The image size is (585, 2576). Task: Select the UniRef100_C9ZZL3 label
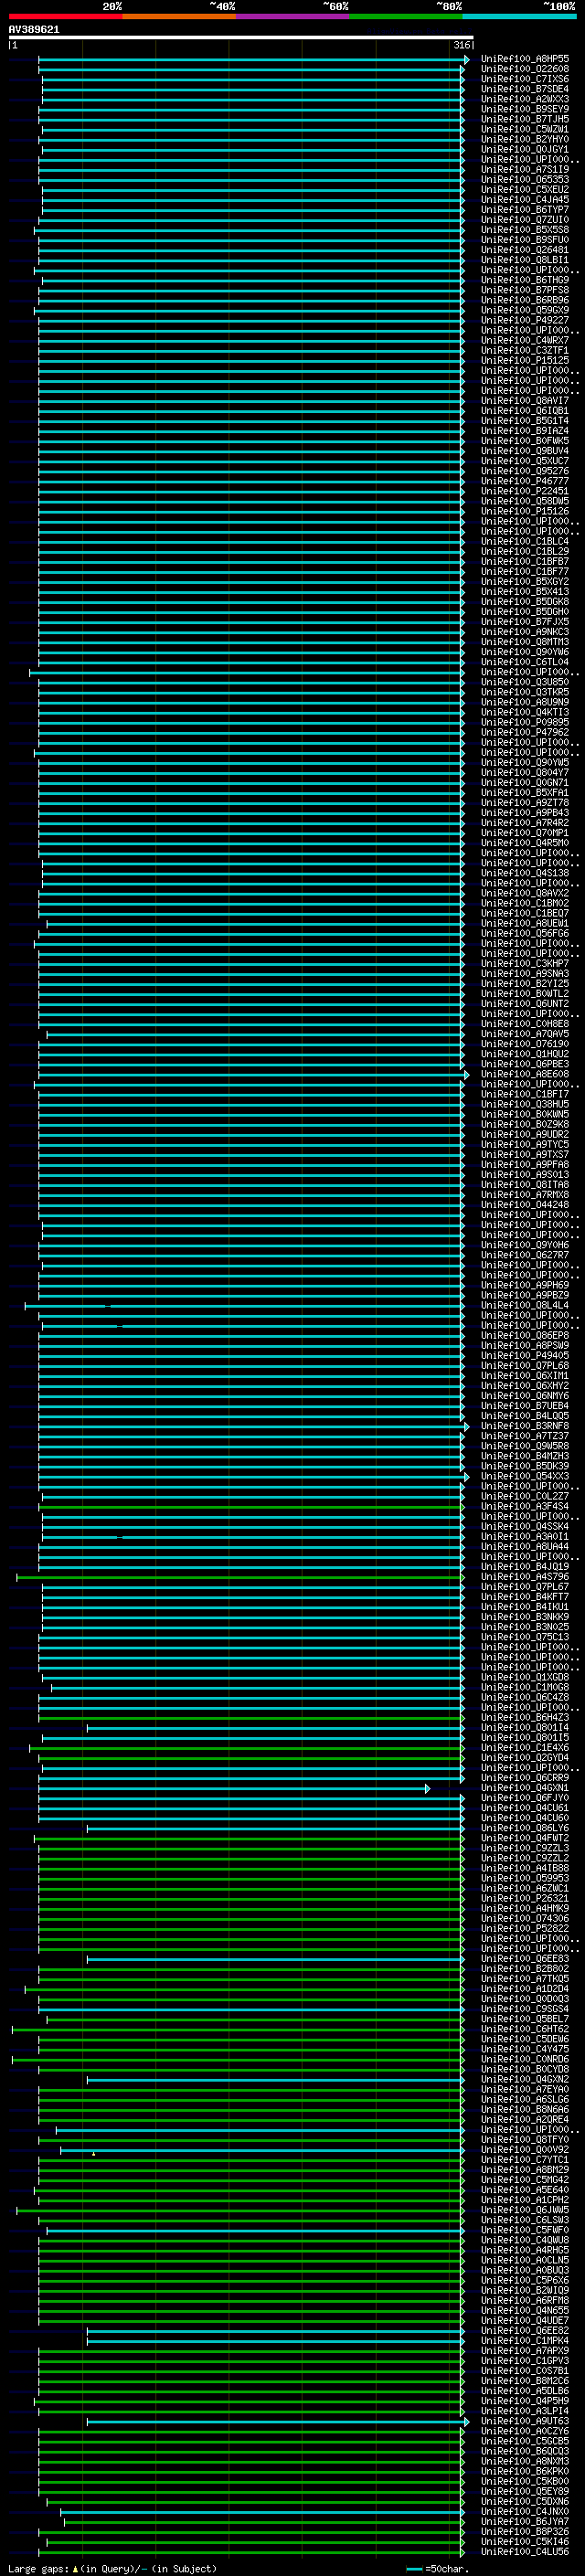point(525,1849)
